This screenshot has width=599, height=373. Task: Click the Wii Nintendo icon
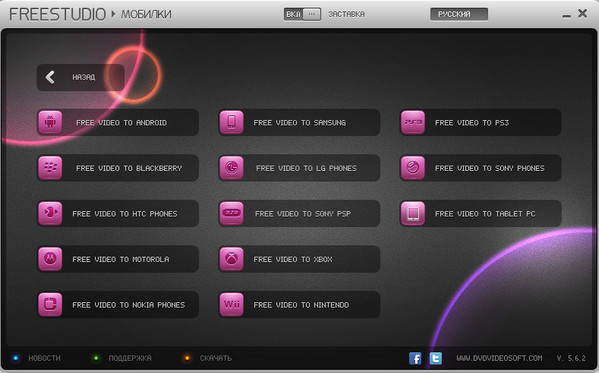click(232, 305)
